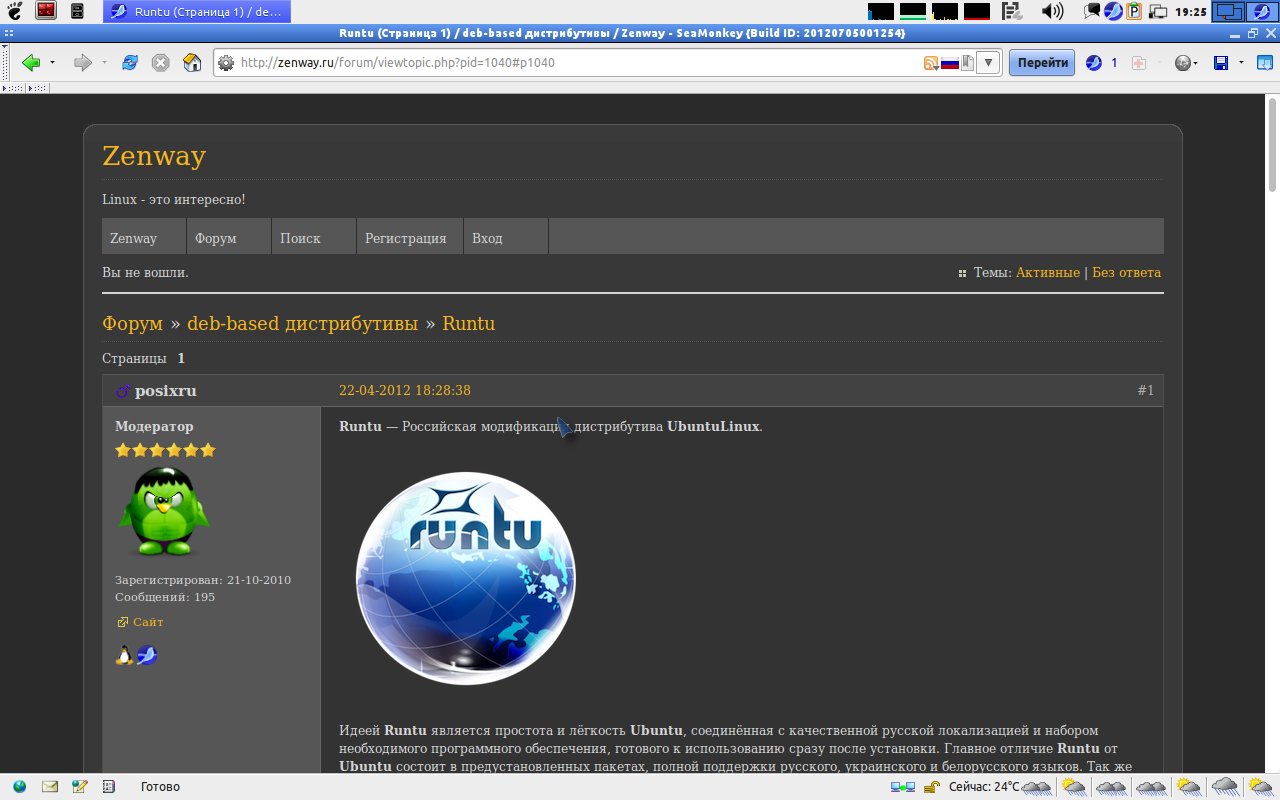Click the online/offline network icon in the status bar
Screen dimensions: 1280x800
tap(902, 787)
